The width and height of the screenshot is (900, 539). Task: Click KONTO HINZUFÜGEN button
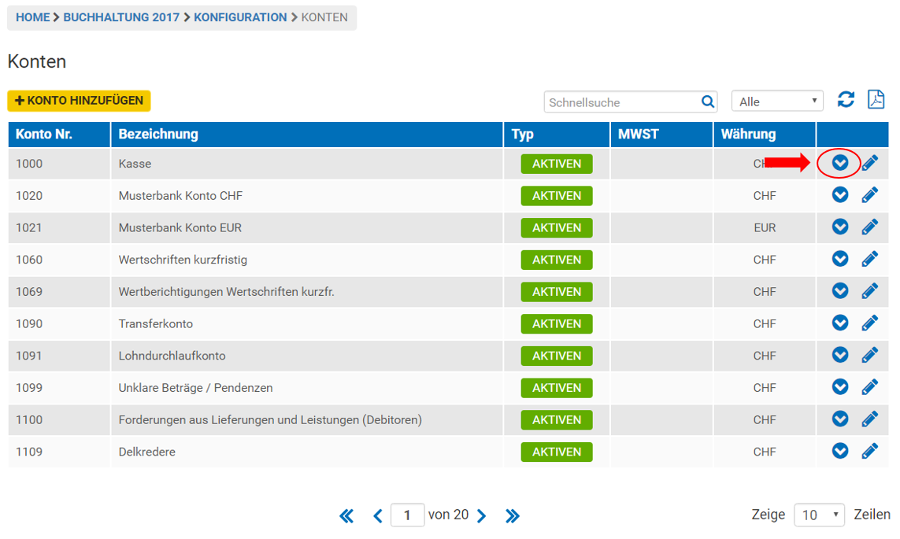coord(79,100)
